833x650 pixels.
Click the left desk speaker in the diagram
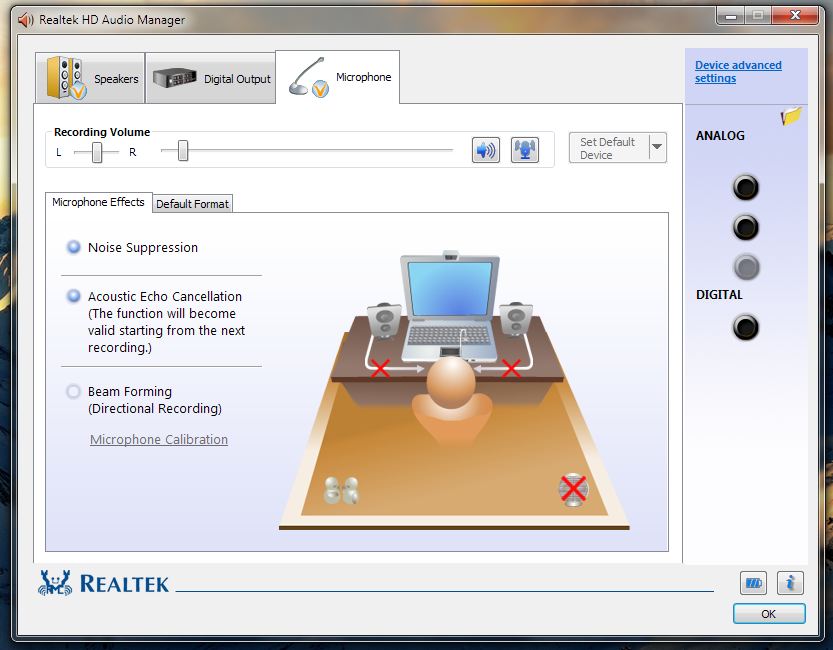384,320
